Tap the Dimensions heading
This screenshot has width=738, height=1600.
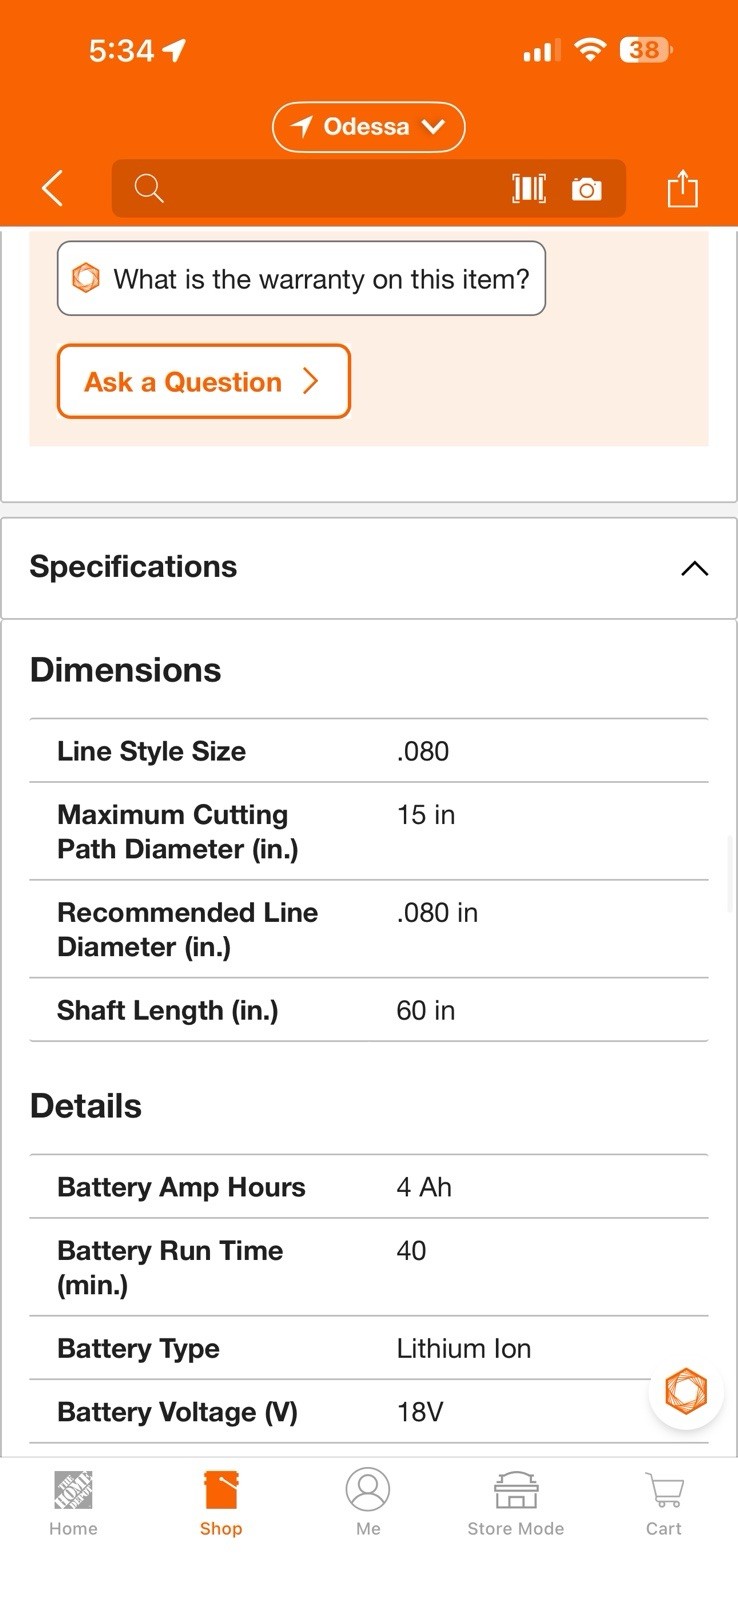click(126, 670)
